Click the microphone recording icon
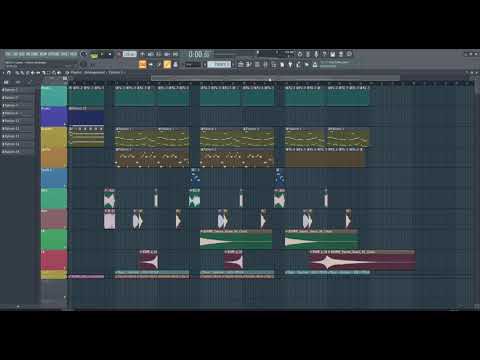 316,54
